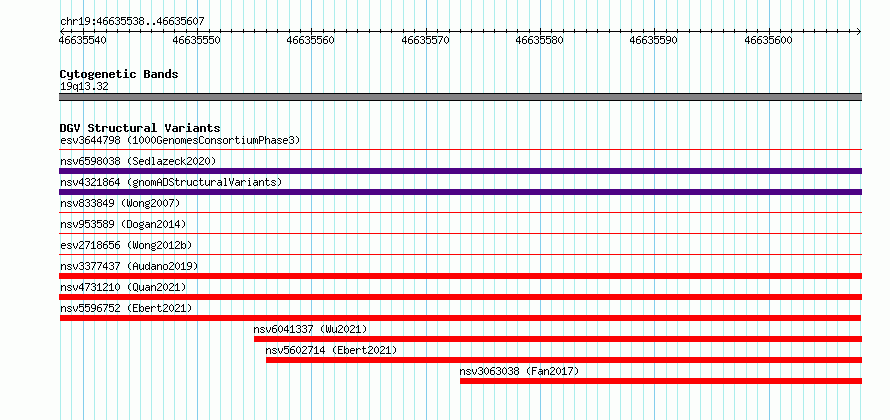This screenshot has width=890, height=420.
Task: Click ruler position 46635560
Action: [311, 40]
